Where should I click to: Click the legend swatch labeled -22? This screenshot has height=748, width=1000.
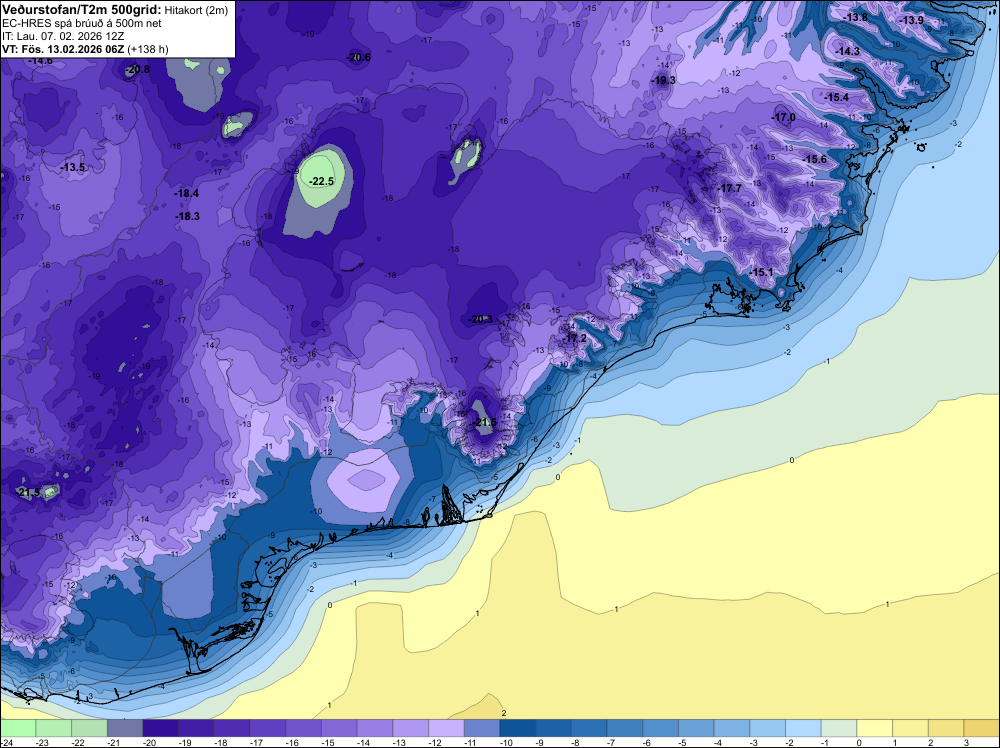89,728
